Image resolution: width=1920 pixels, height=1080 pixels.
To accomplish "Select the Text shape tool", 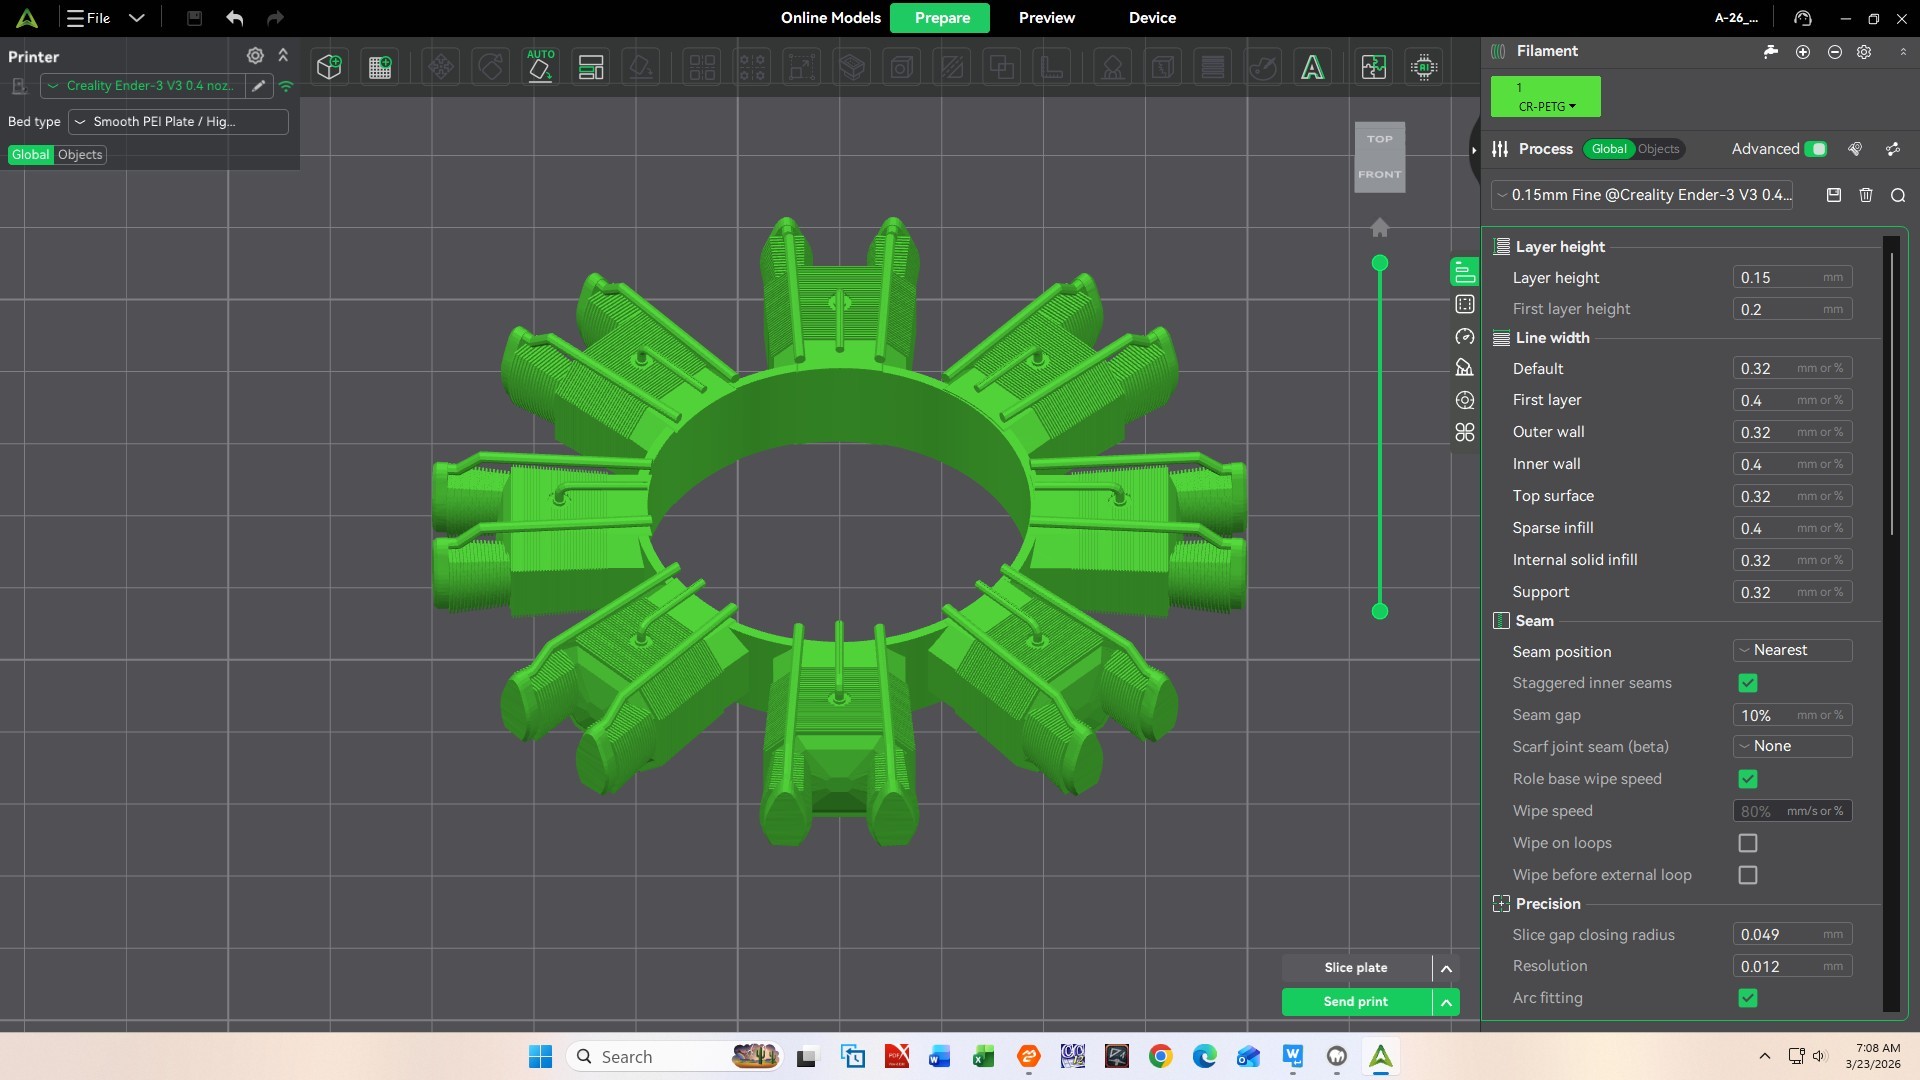I will 1312,67.
